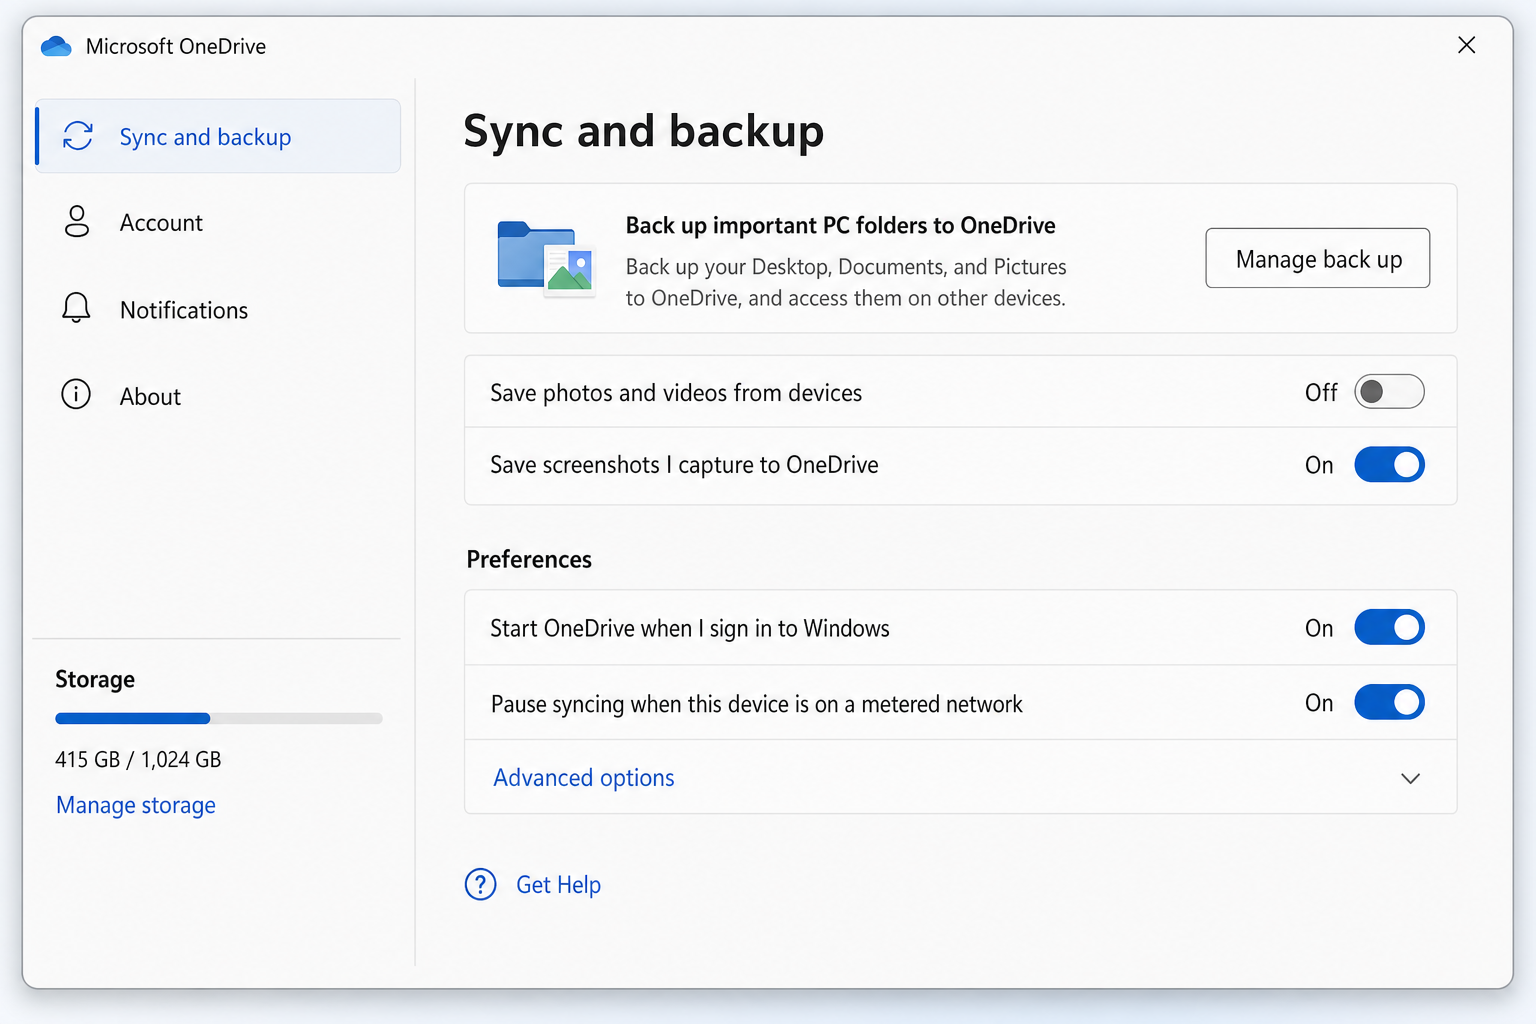Screen dimensions: 1536x1024
Task: Expand Advanced options chevron
Action: [1410, 778]
